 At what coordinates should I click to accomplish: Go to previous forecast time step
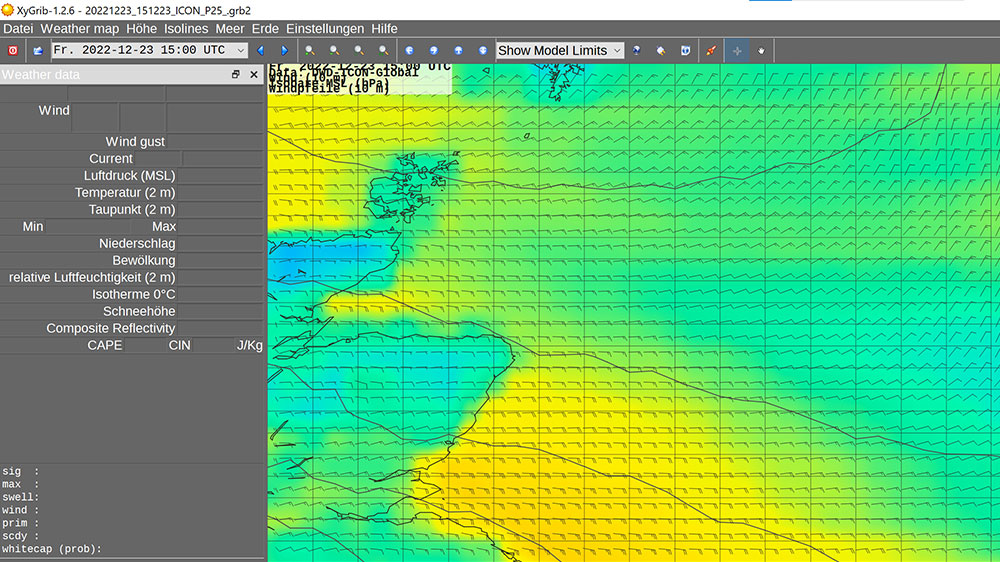[261, 50]
